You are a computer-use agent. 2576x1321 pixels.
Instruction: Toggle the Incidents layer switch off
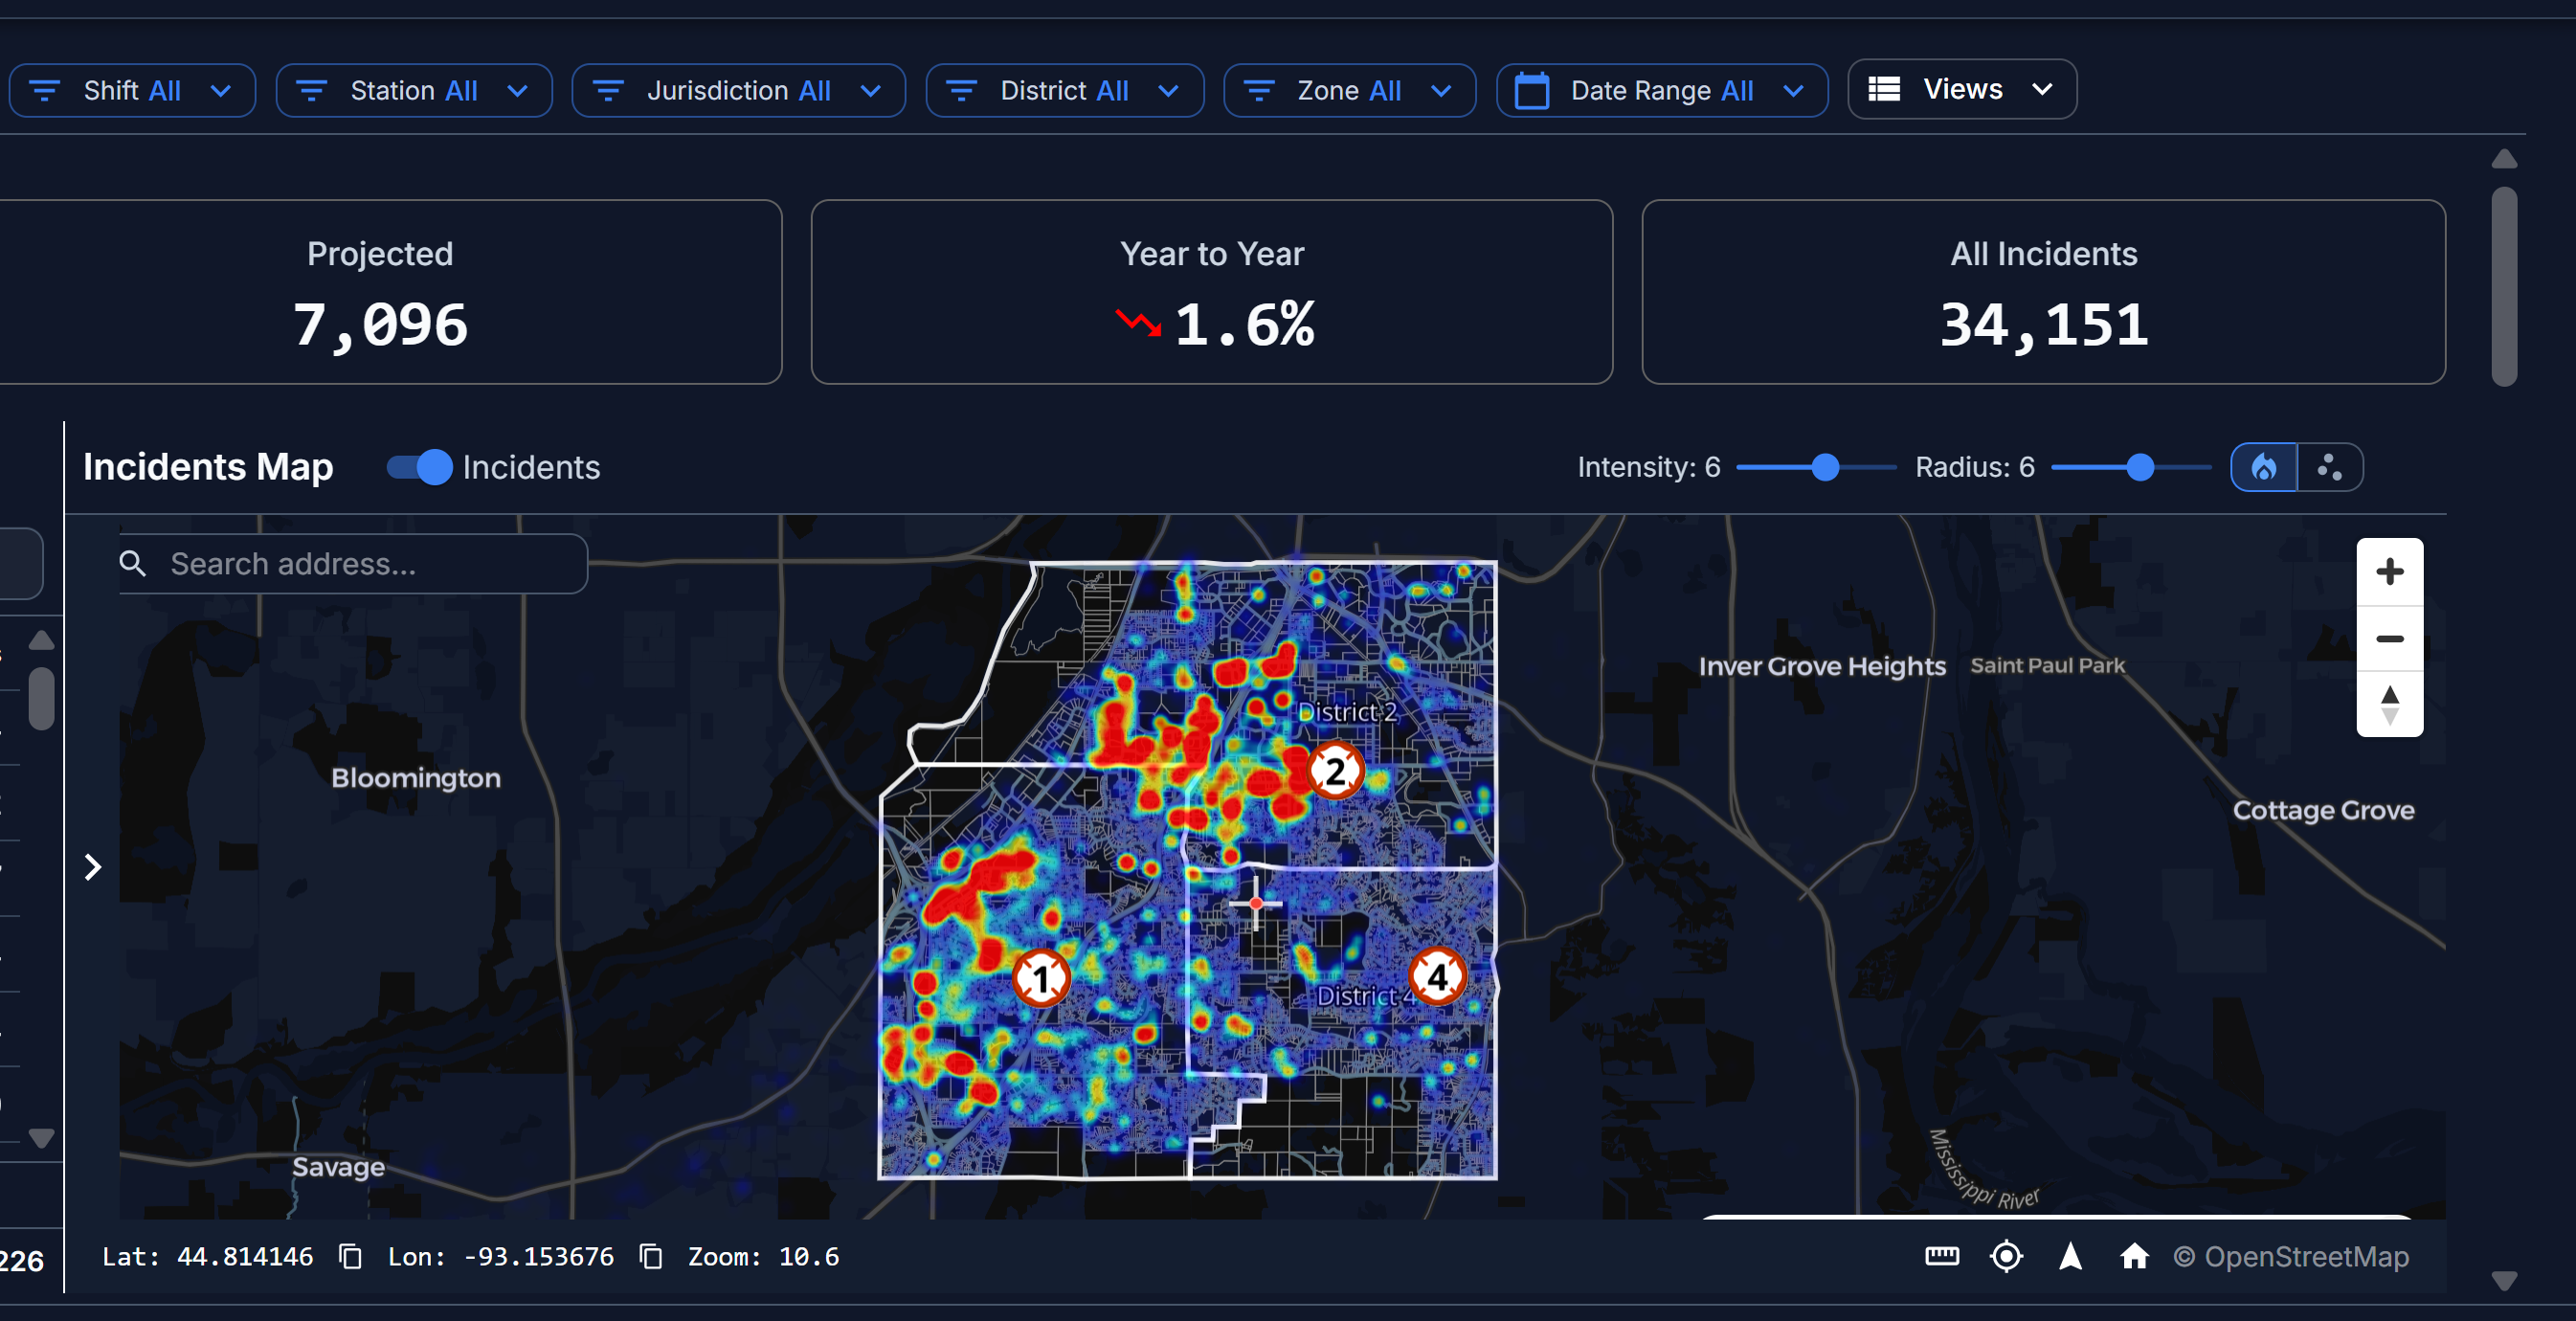[x=417, y=466]
